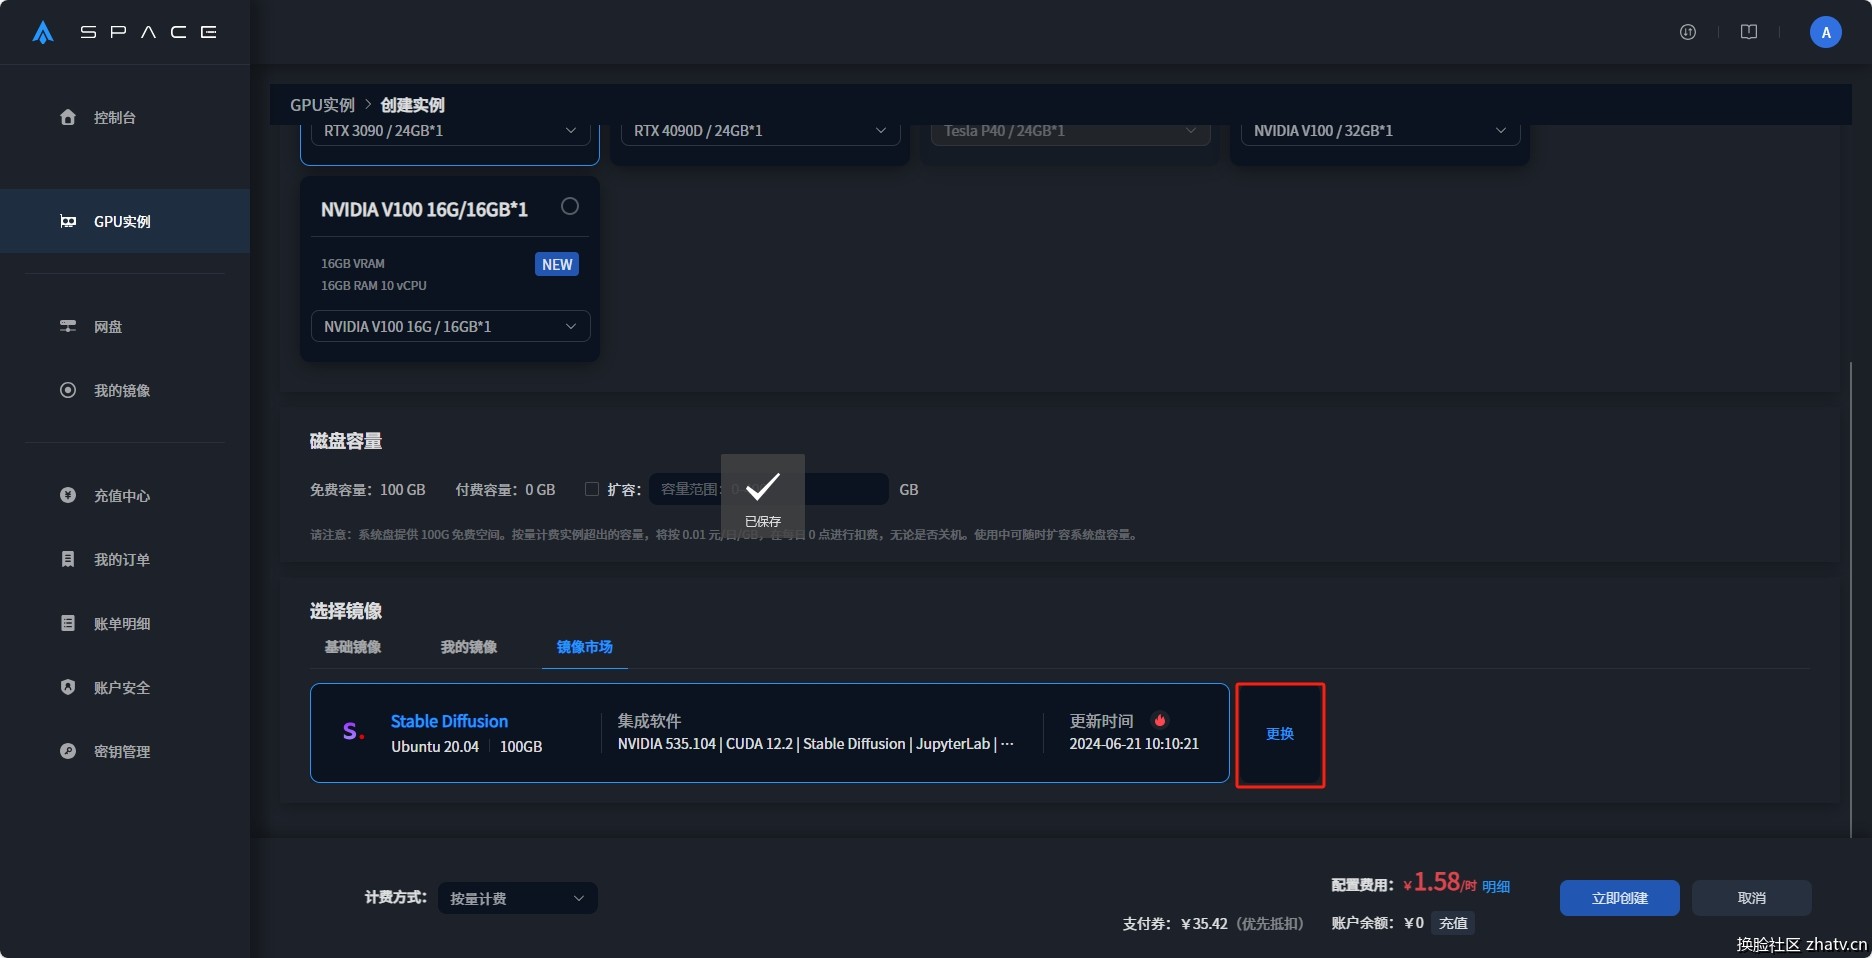
Task: Go to 控制台 in the sidebar
Action: pos(115,117)
